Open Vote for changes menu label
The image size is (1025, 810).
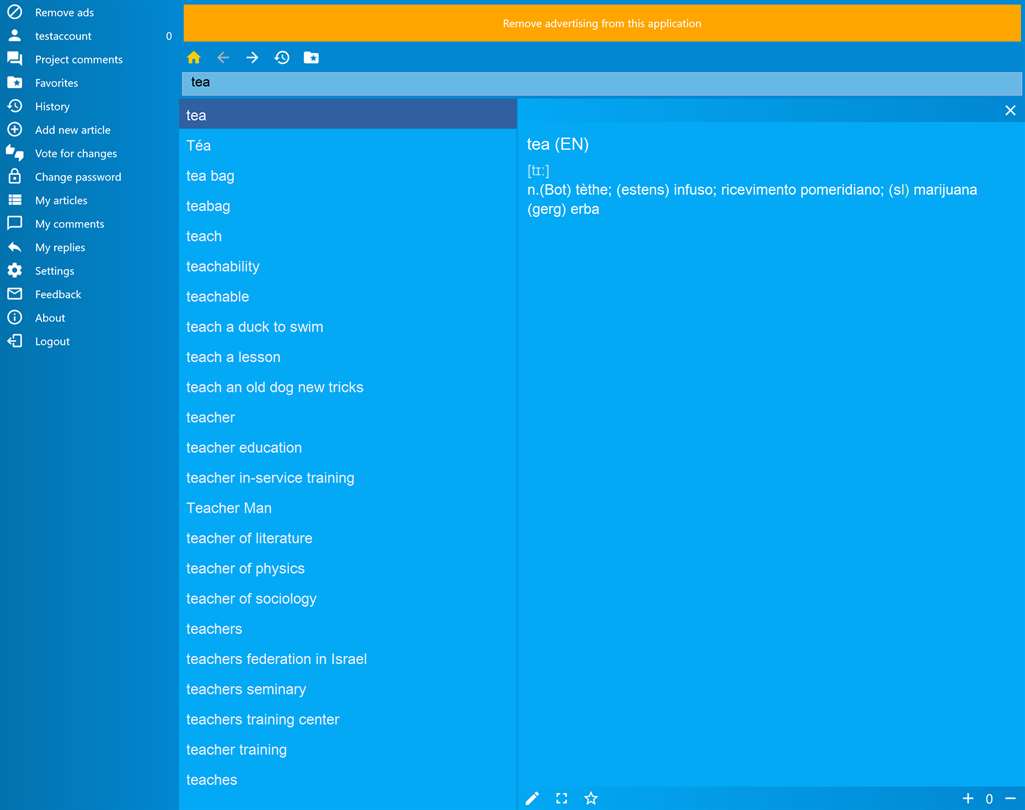pyautogui.click(x=76, y=153)
